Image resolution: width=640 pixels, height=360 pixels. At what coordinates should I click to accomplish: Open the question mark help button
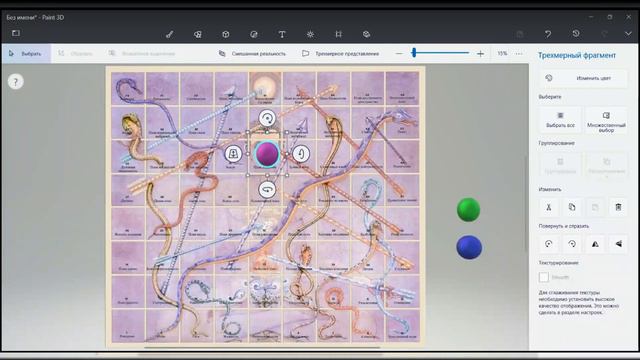point(16,82)
